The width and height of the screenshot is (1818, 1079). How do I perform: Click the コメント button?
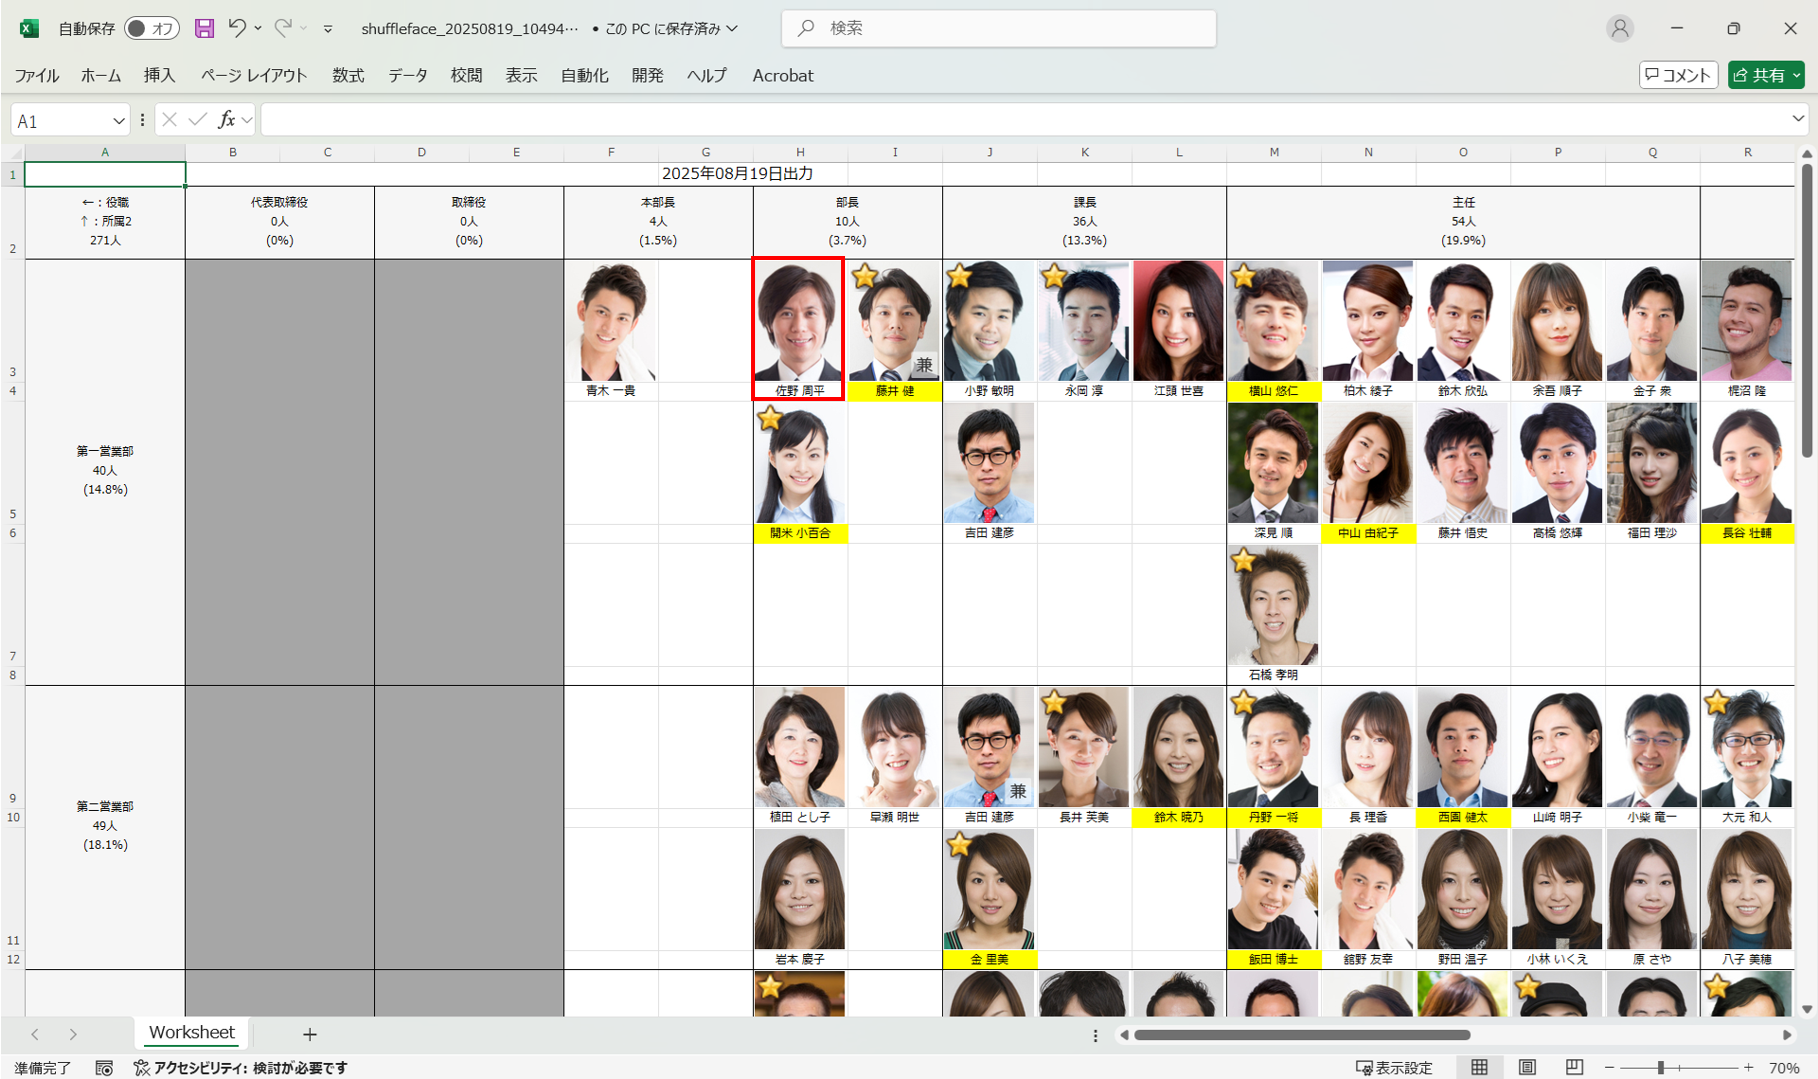pos(1678,75)
